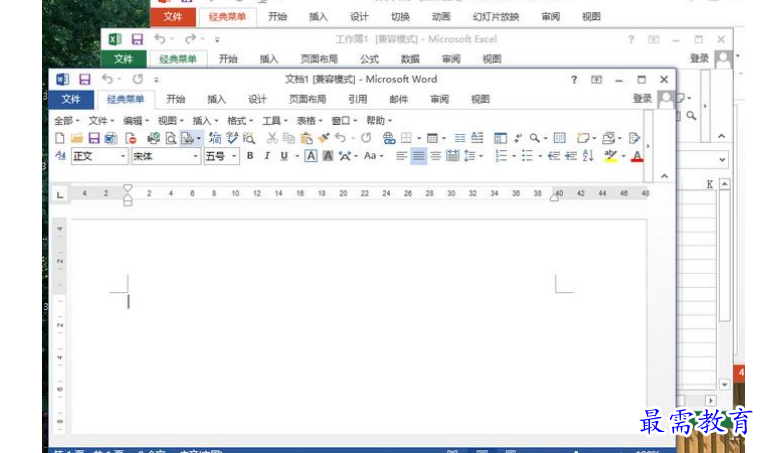Click the blue 文件 button in Word
Viewport: 761px width, 453px height.
tap(71, 99)
